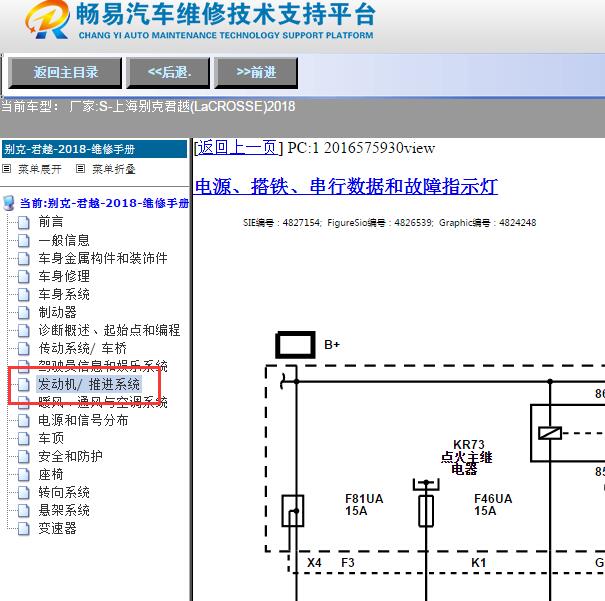Open the 转向系统 section
Image resolution: width=605 pixels, height=601 pixels.
[64, 493]
